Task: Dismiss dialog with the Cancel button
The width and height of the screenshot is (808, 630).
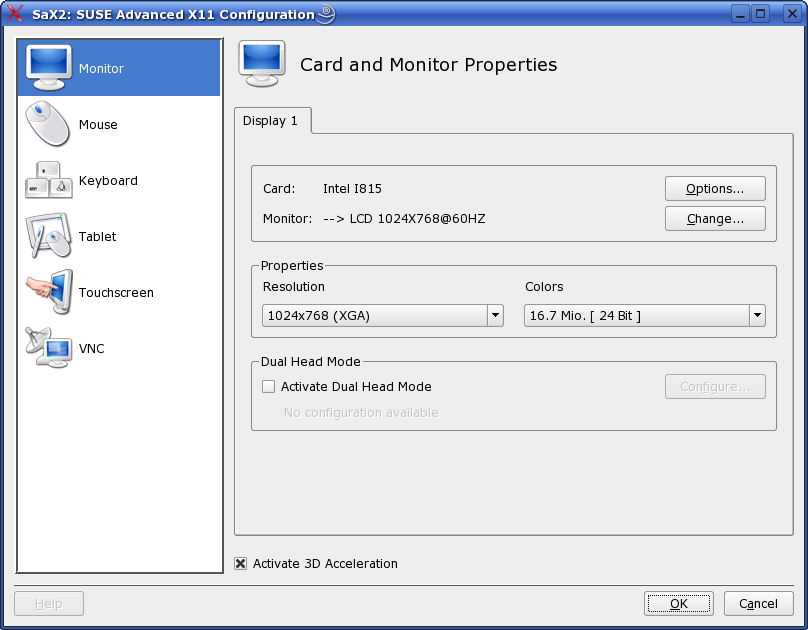Action: tap(759, 603)
